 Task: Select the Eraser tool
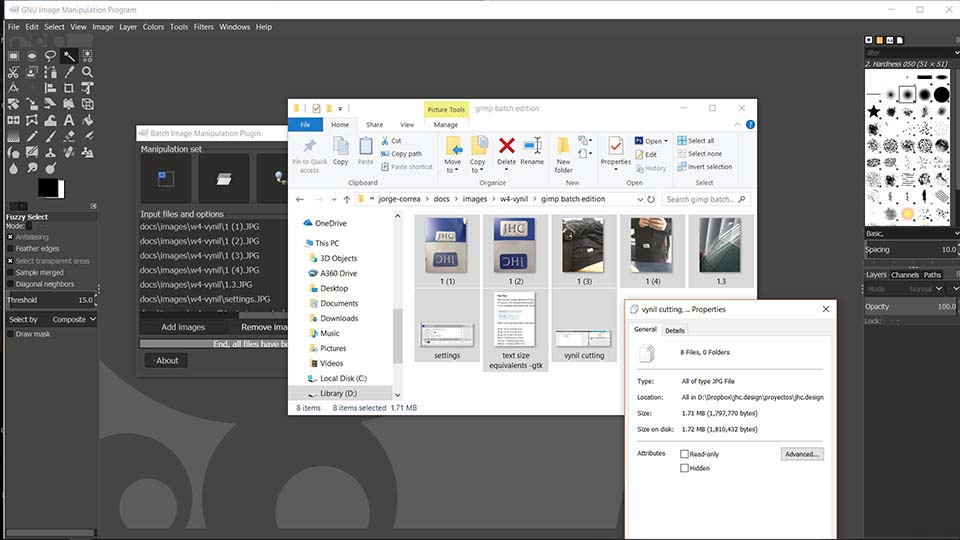point(69,137)
